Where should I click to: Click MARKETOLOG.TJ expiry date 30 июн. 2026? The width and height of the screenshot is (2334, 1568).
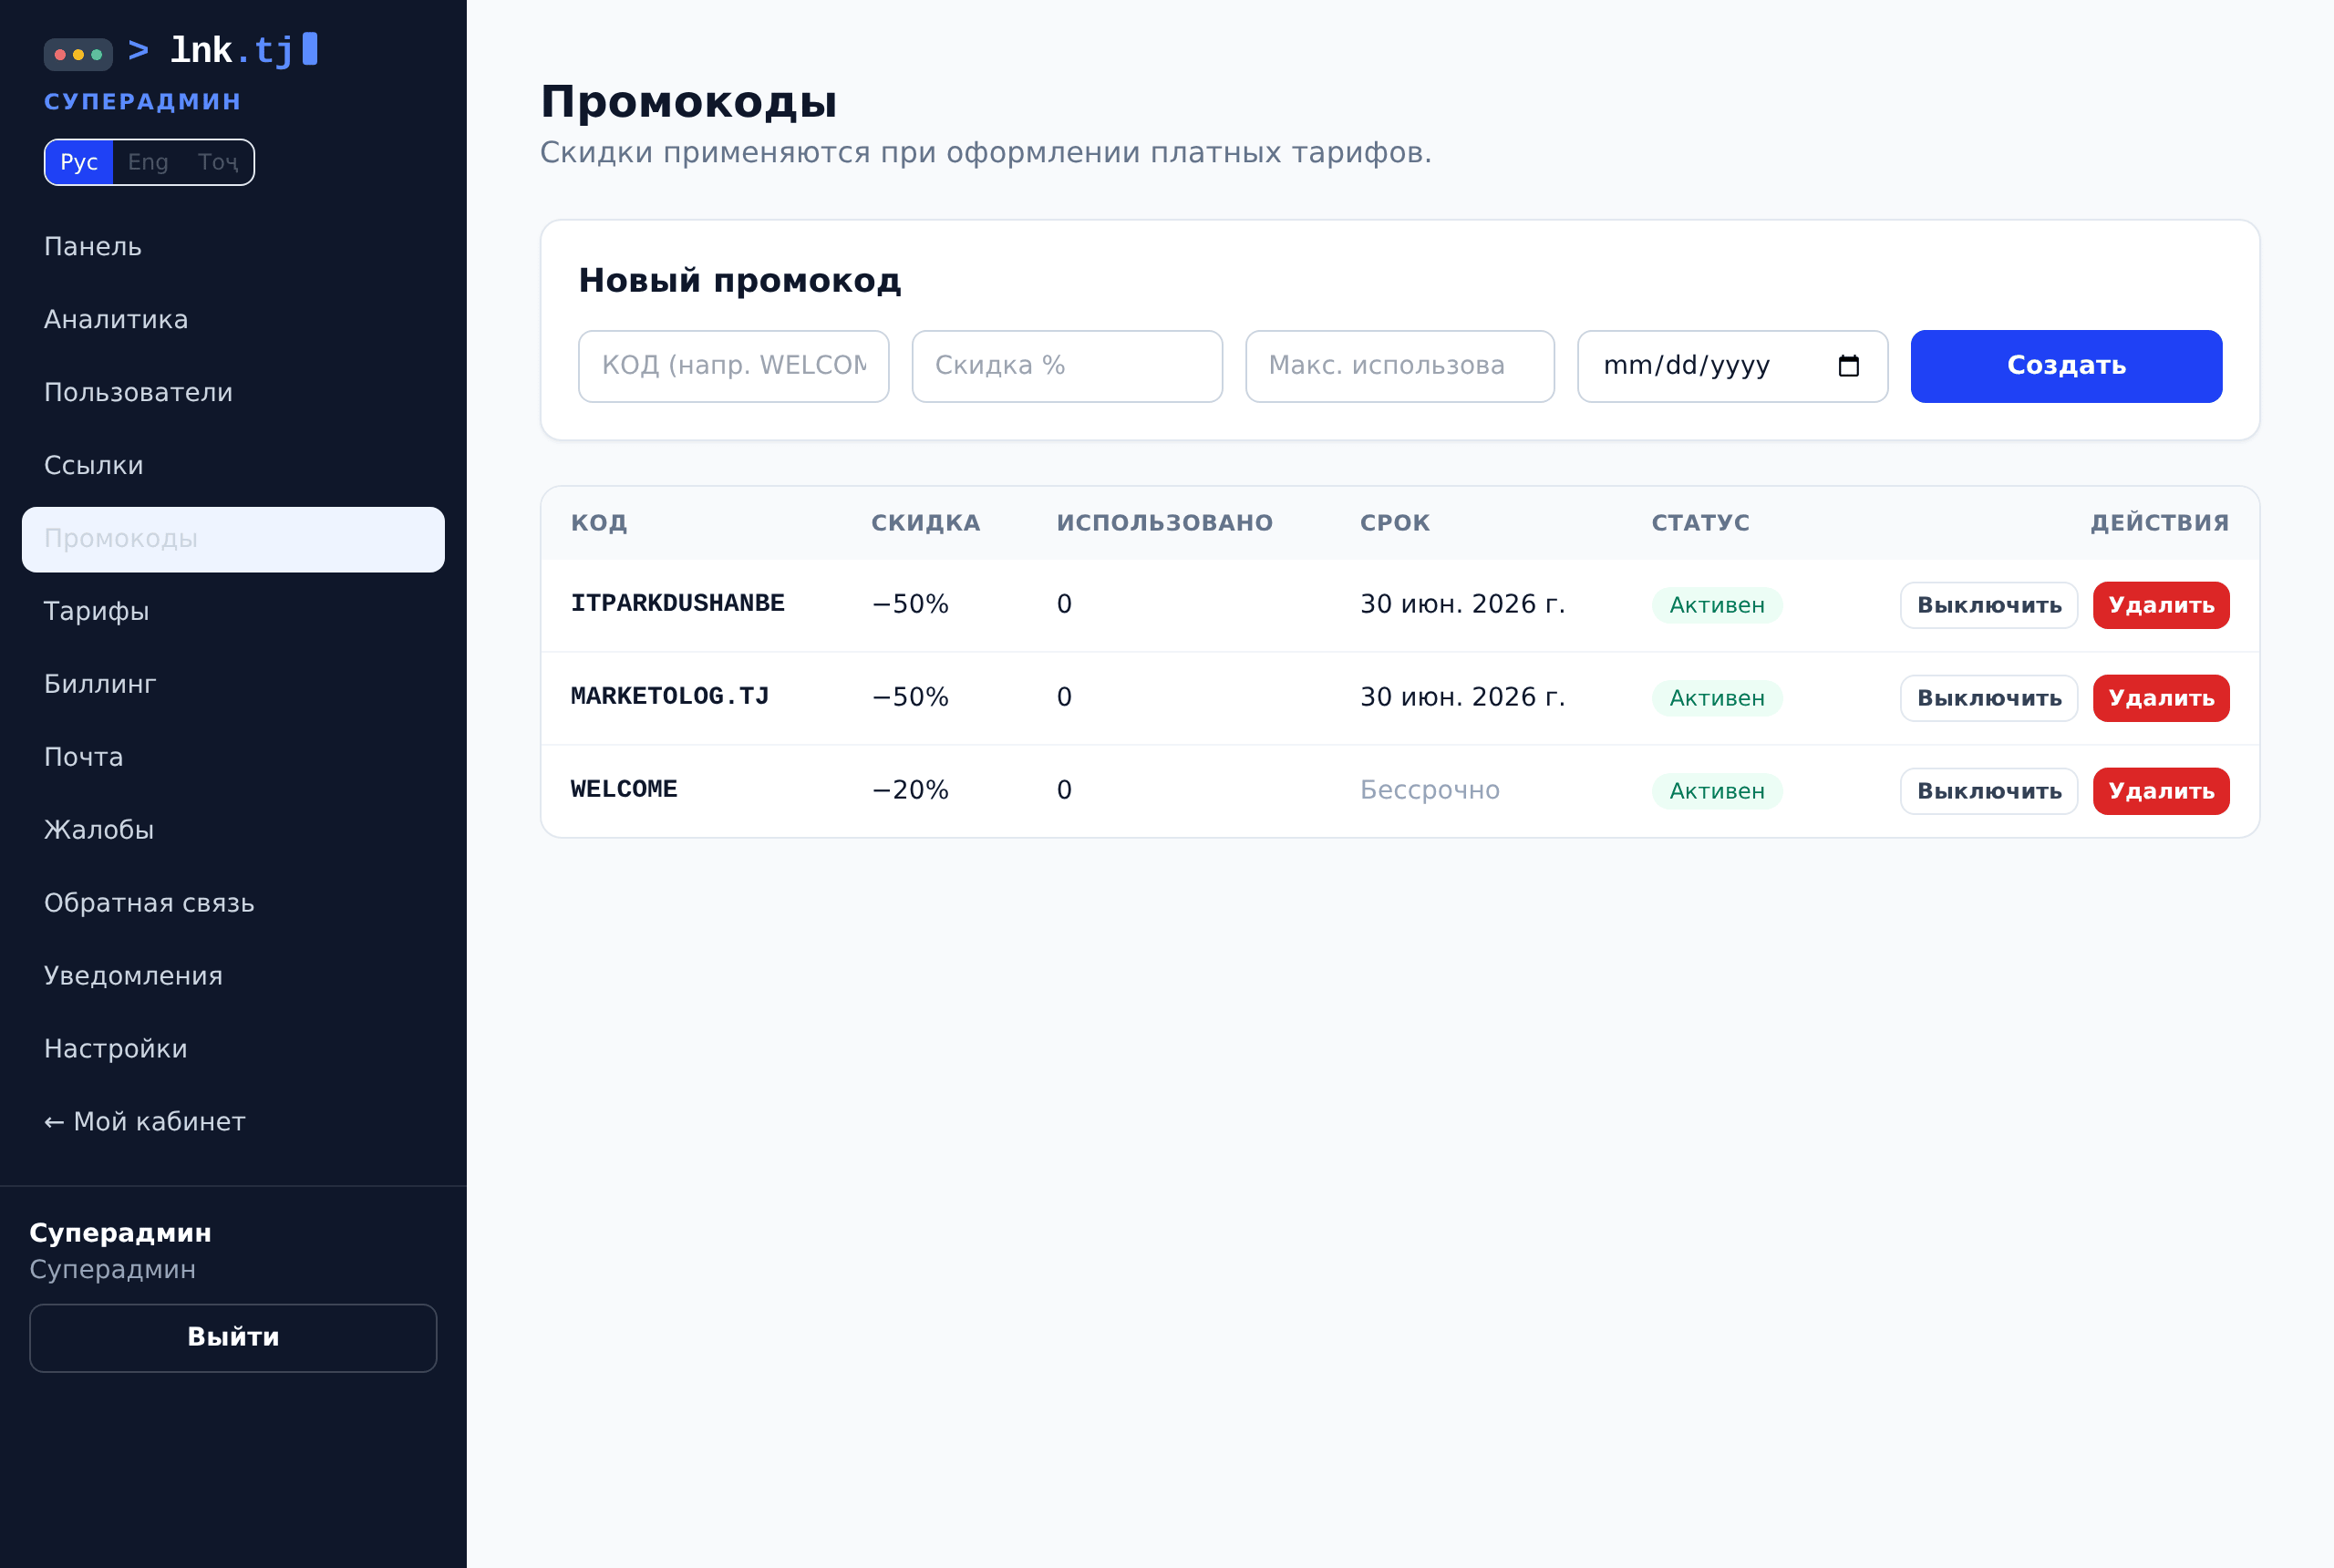(x=1462, y=697)
